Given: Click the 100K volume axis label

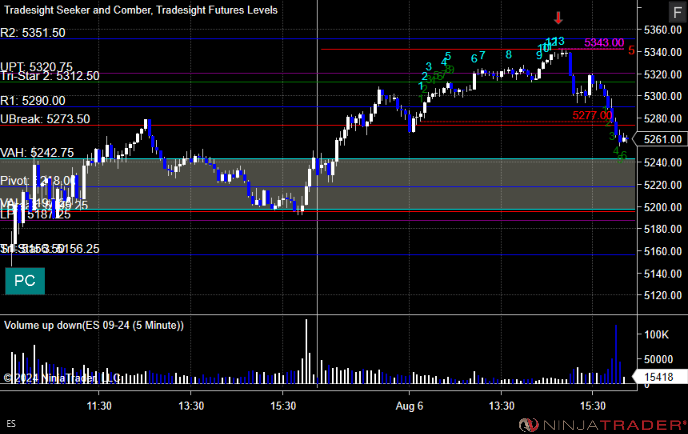Looking at the screenshot, I should coord(656,335).
